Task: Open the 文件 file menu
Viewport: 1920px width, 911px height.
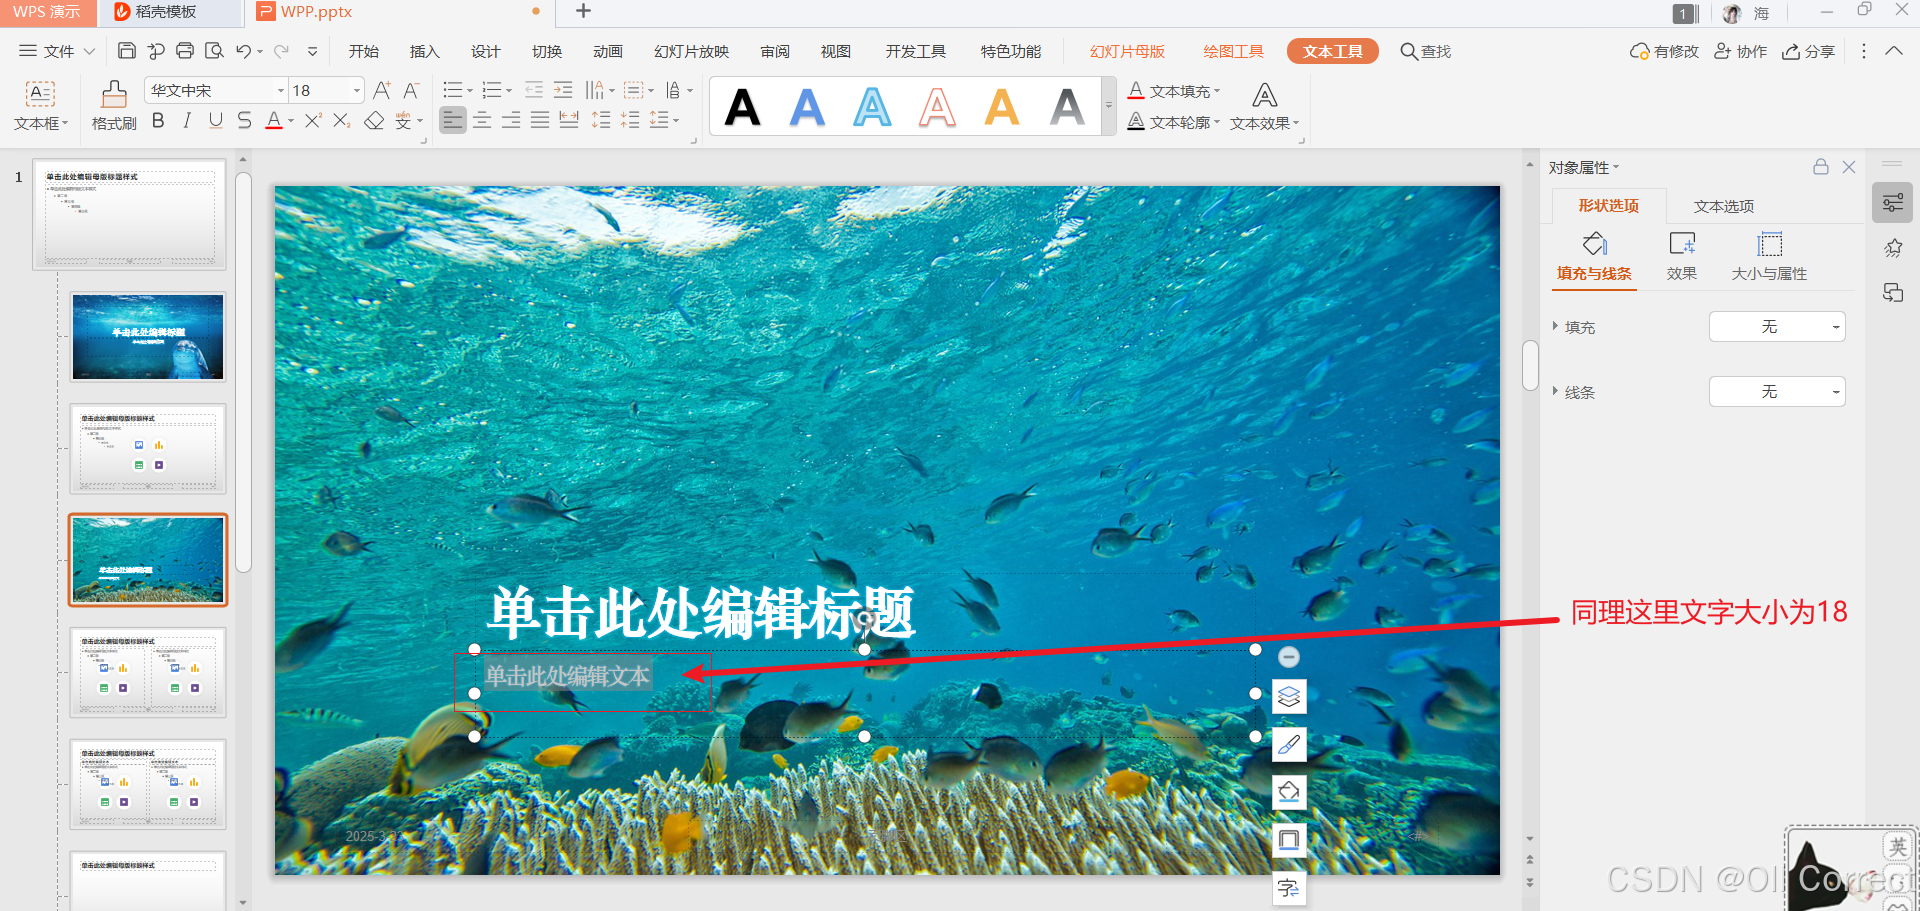Action: click(x=57, y=51)
